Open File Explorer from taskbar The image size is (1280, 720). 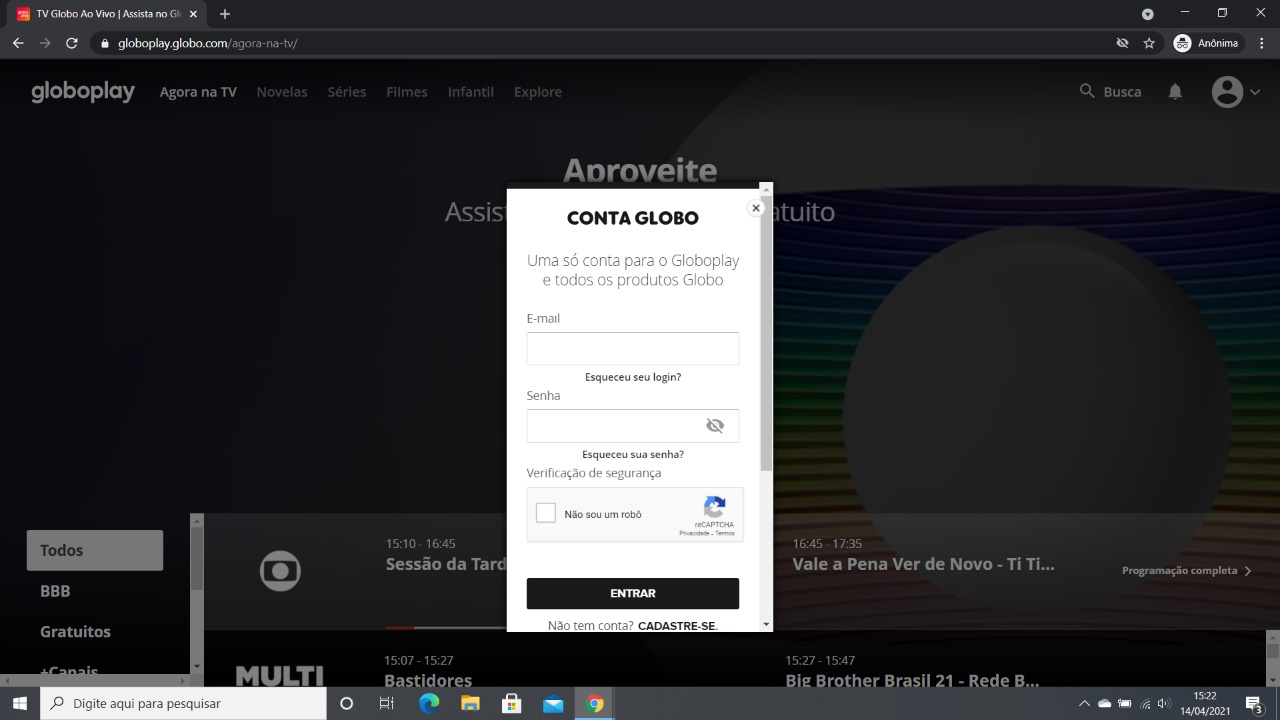click(x=470, y=704)
